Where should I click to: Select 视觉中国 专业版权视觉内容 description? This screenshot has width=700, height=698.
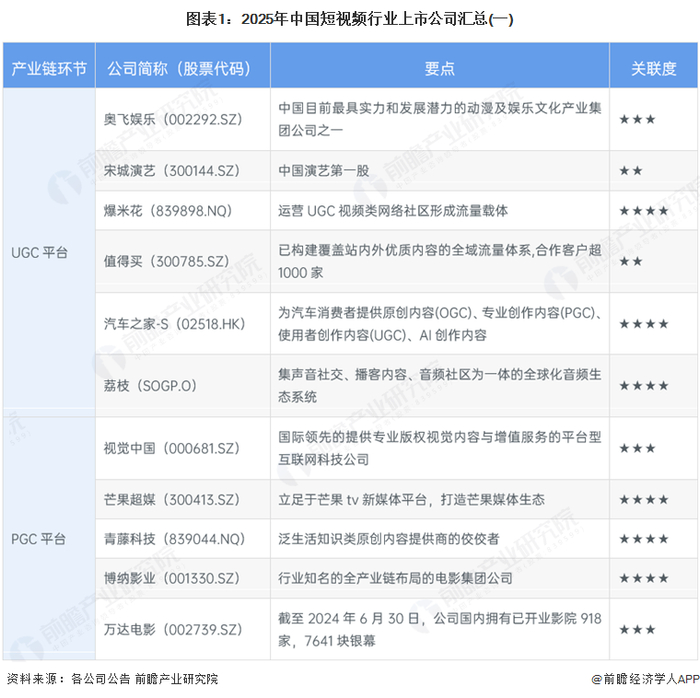(440, 448)
